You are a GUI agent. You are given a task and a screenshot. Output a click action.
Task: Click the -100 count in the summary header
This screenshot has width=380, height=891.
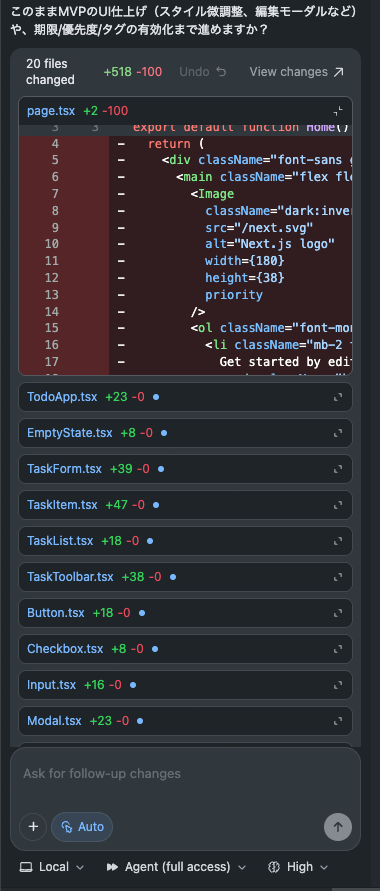click(x=149, y=72)
